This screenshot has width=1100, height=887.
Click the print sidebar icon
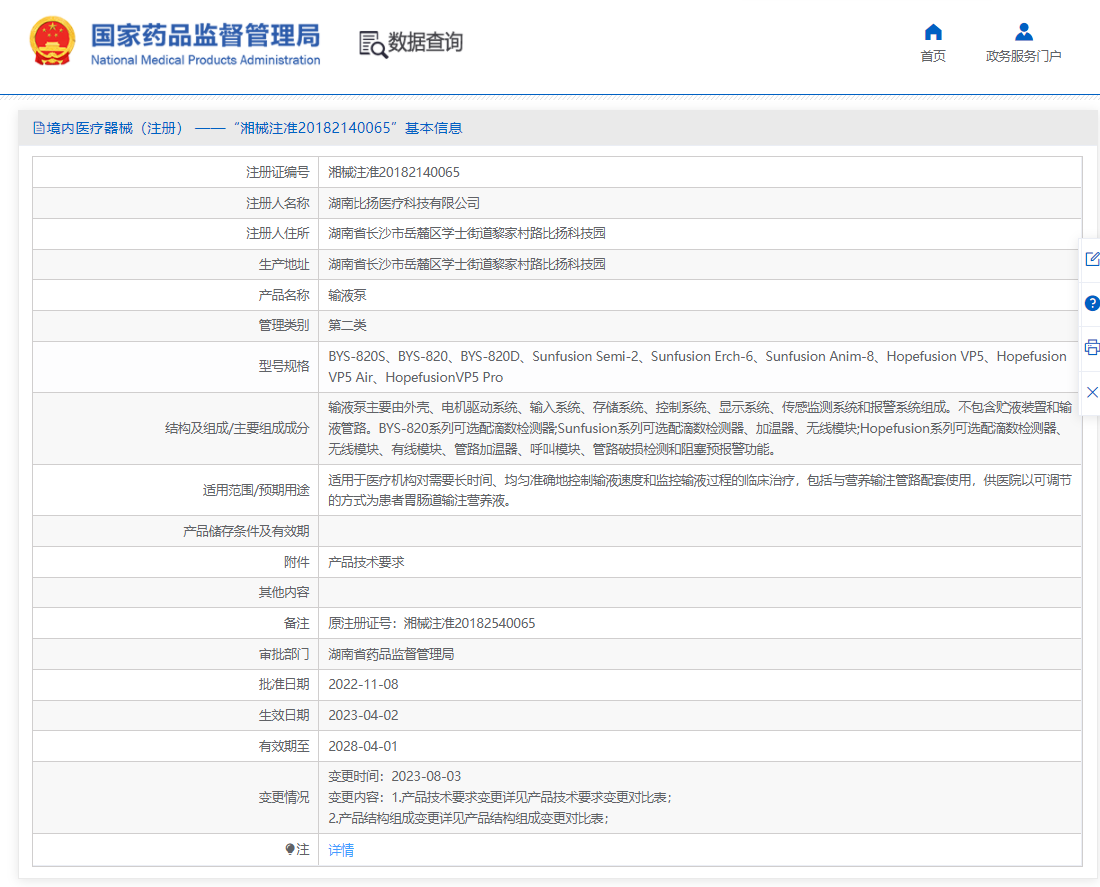coord(1092,347)
